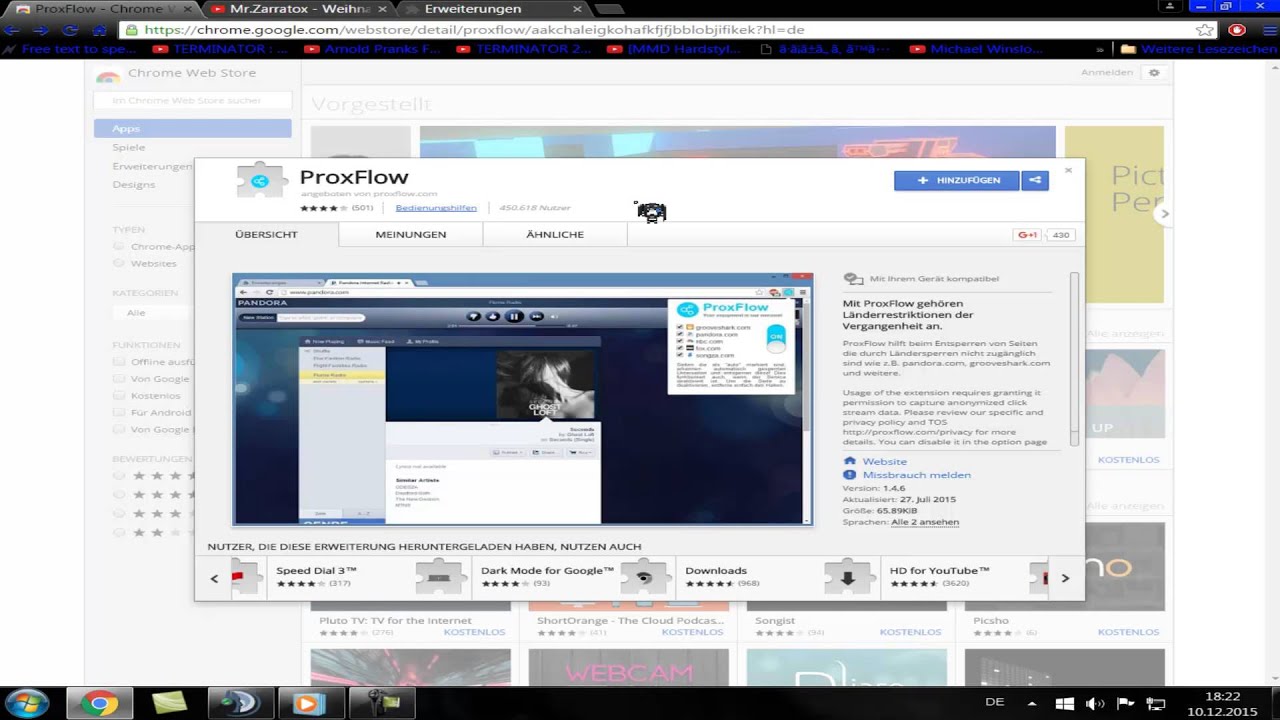This screenshot has height=720, width=1280.
Task: Click the Google +1 button
Action: (x=1027, y=235)
